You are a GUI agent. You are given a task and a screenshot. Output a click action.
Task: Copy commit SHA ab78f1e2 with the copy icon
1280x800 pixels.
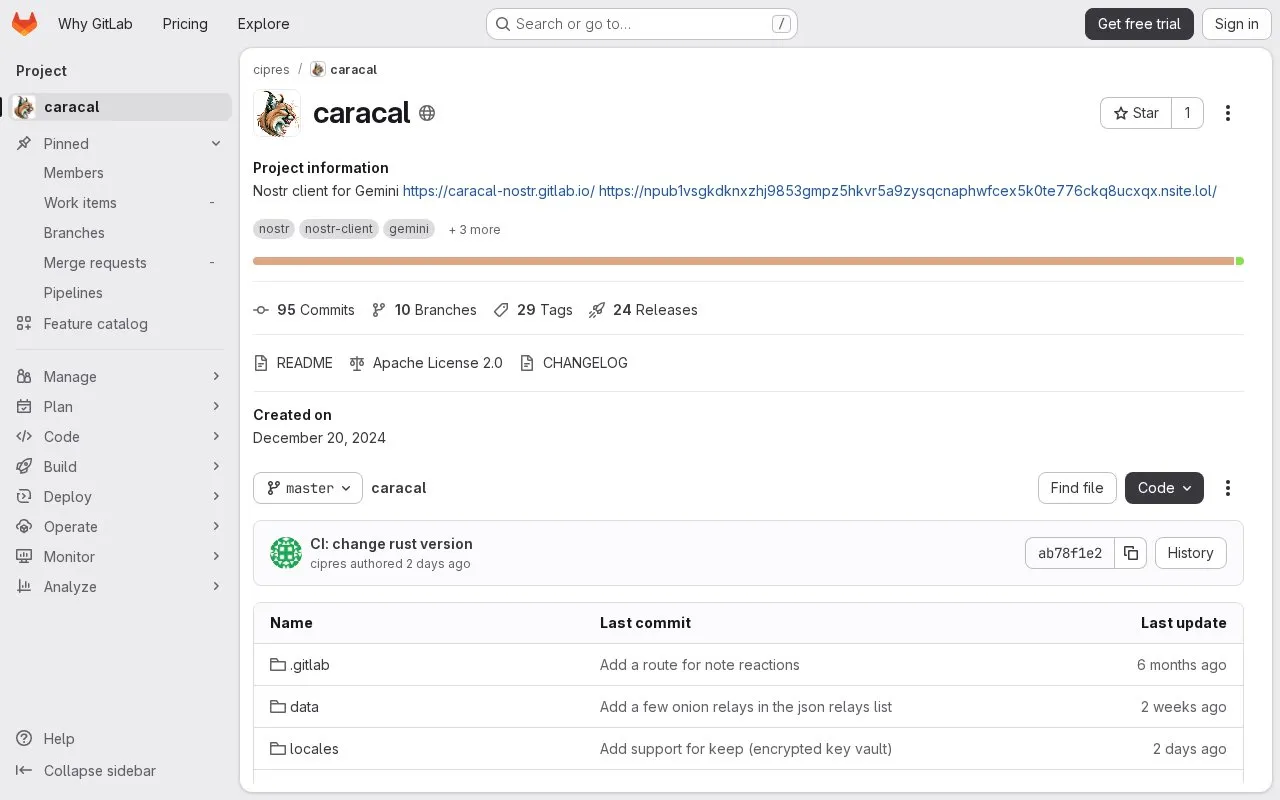[x=1131, y=553]
